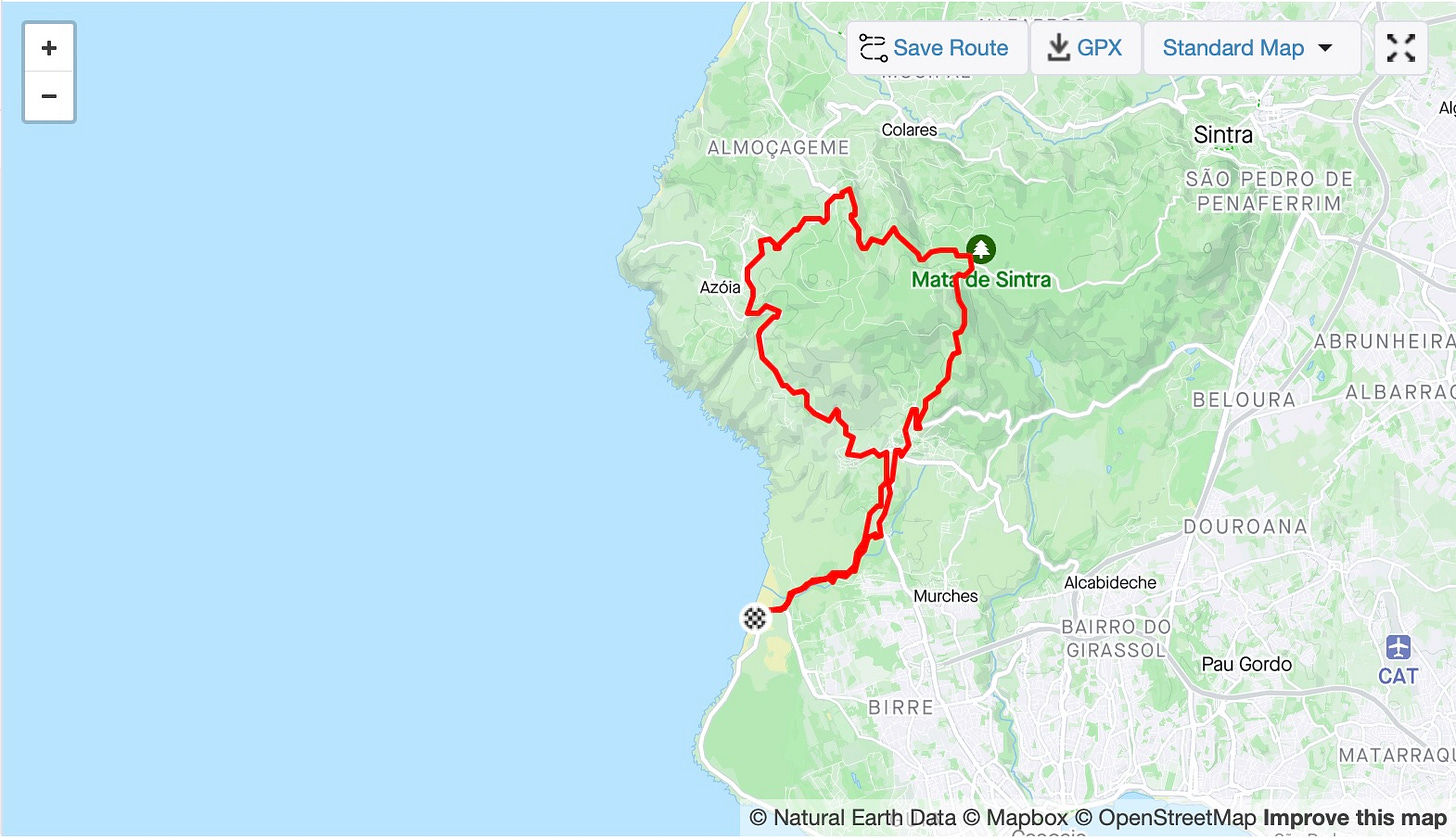Click the Azóia place label
This screenshot has height=838, width=1456.
coord(720,287)
